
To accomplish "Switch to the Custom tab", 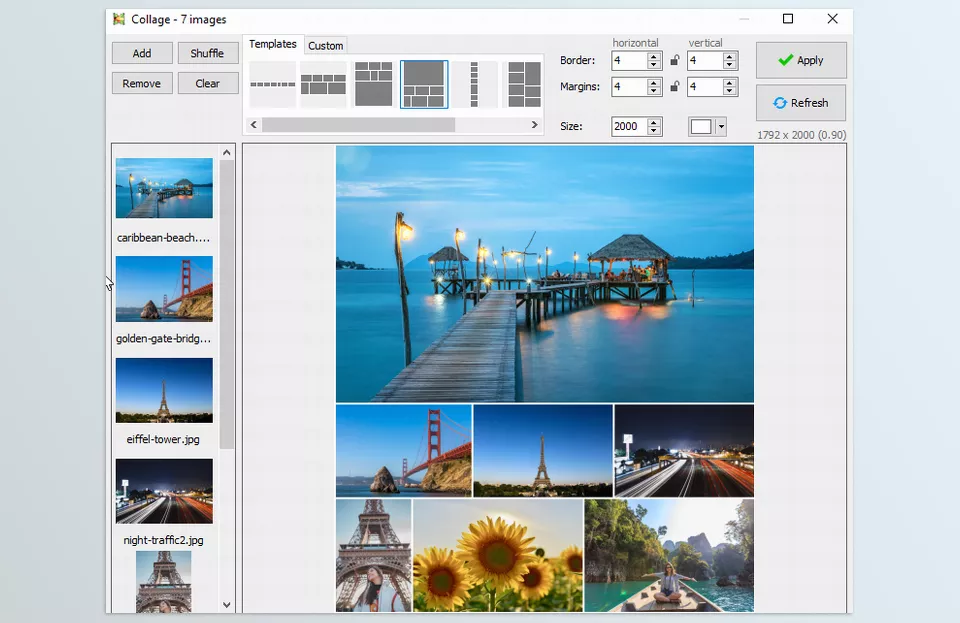I will (x=325, y=46).
